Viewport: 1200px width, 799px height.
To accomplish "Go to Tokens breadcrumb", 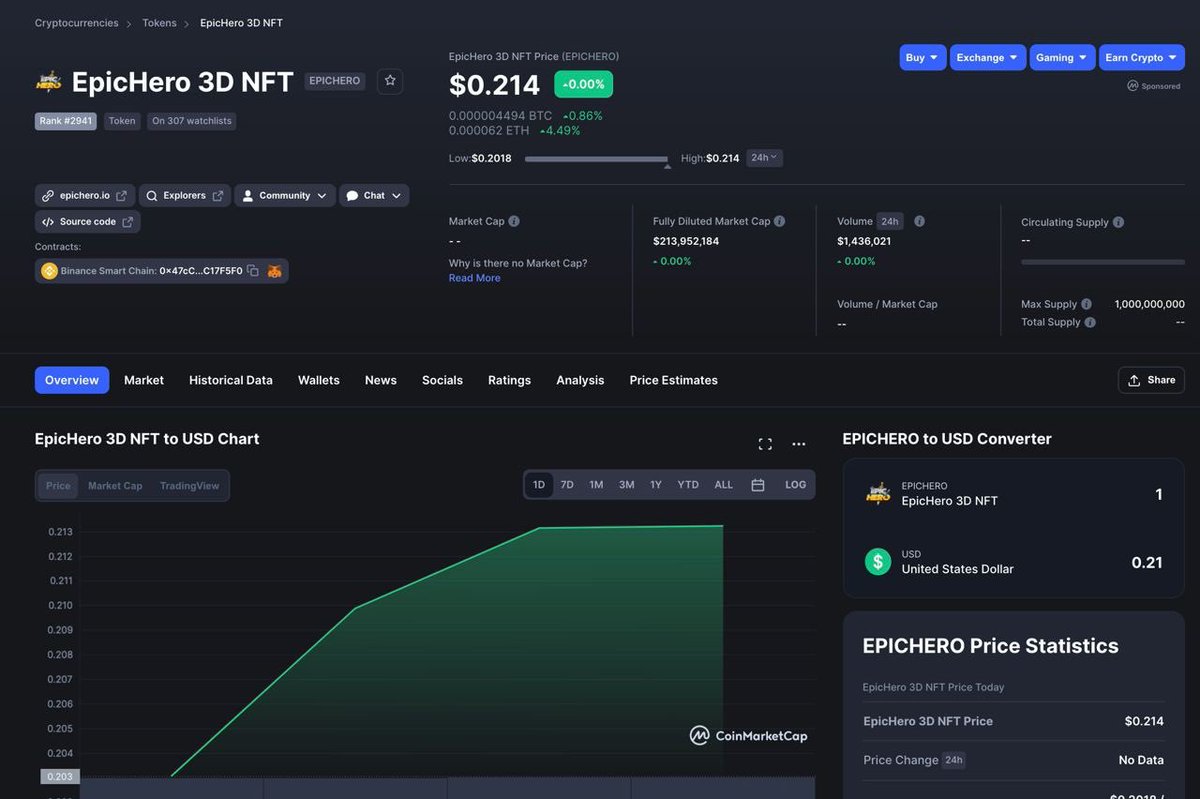I will click(x=159, y=23).
